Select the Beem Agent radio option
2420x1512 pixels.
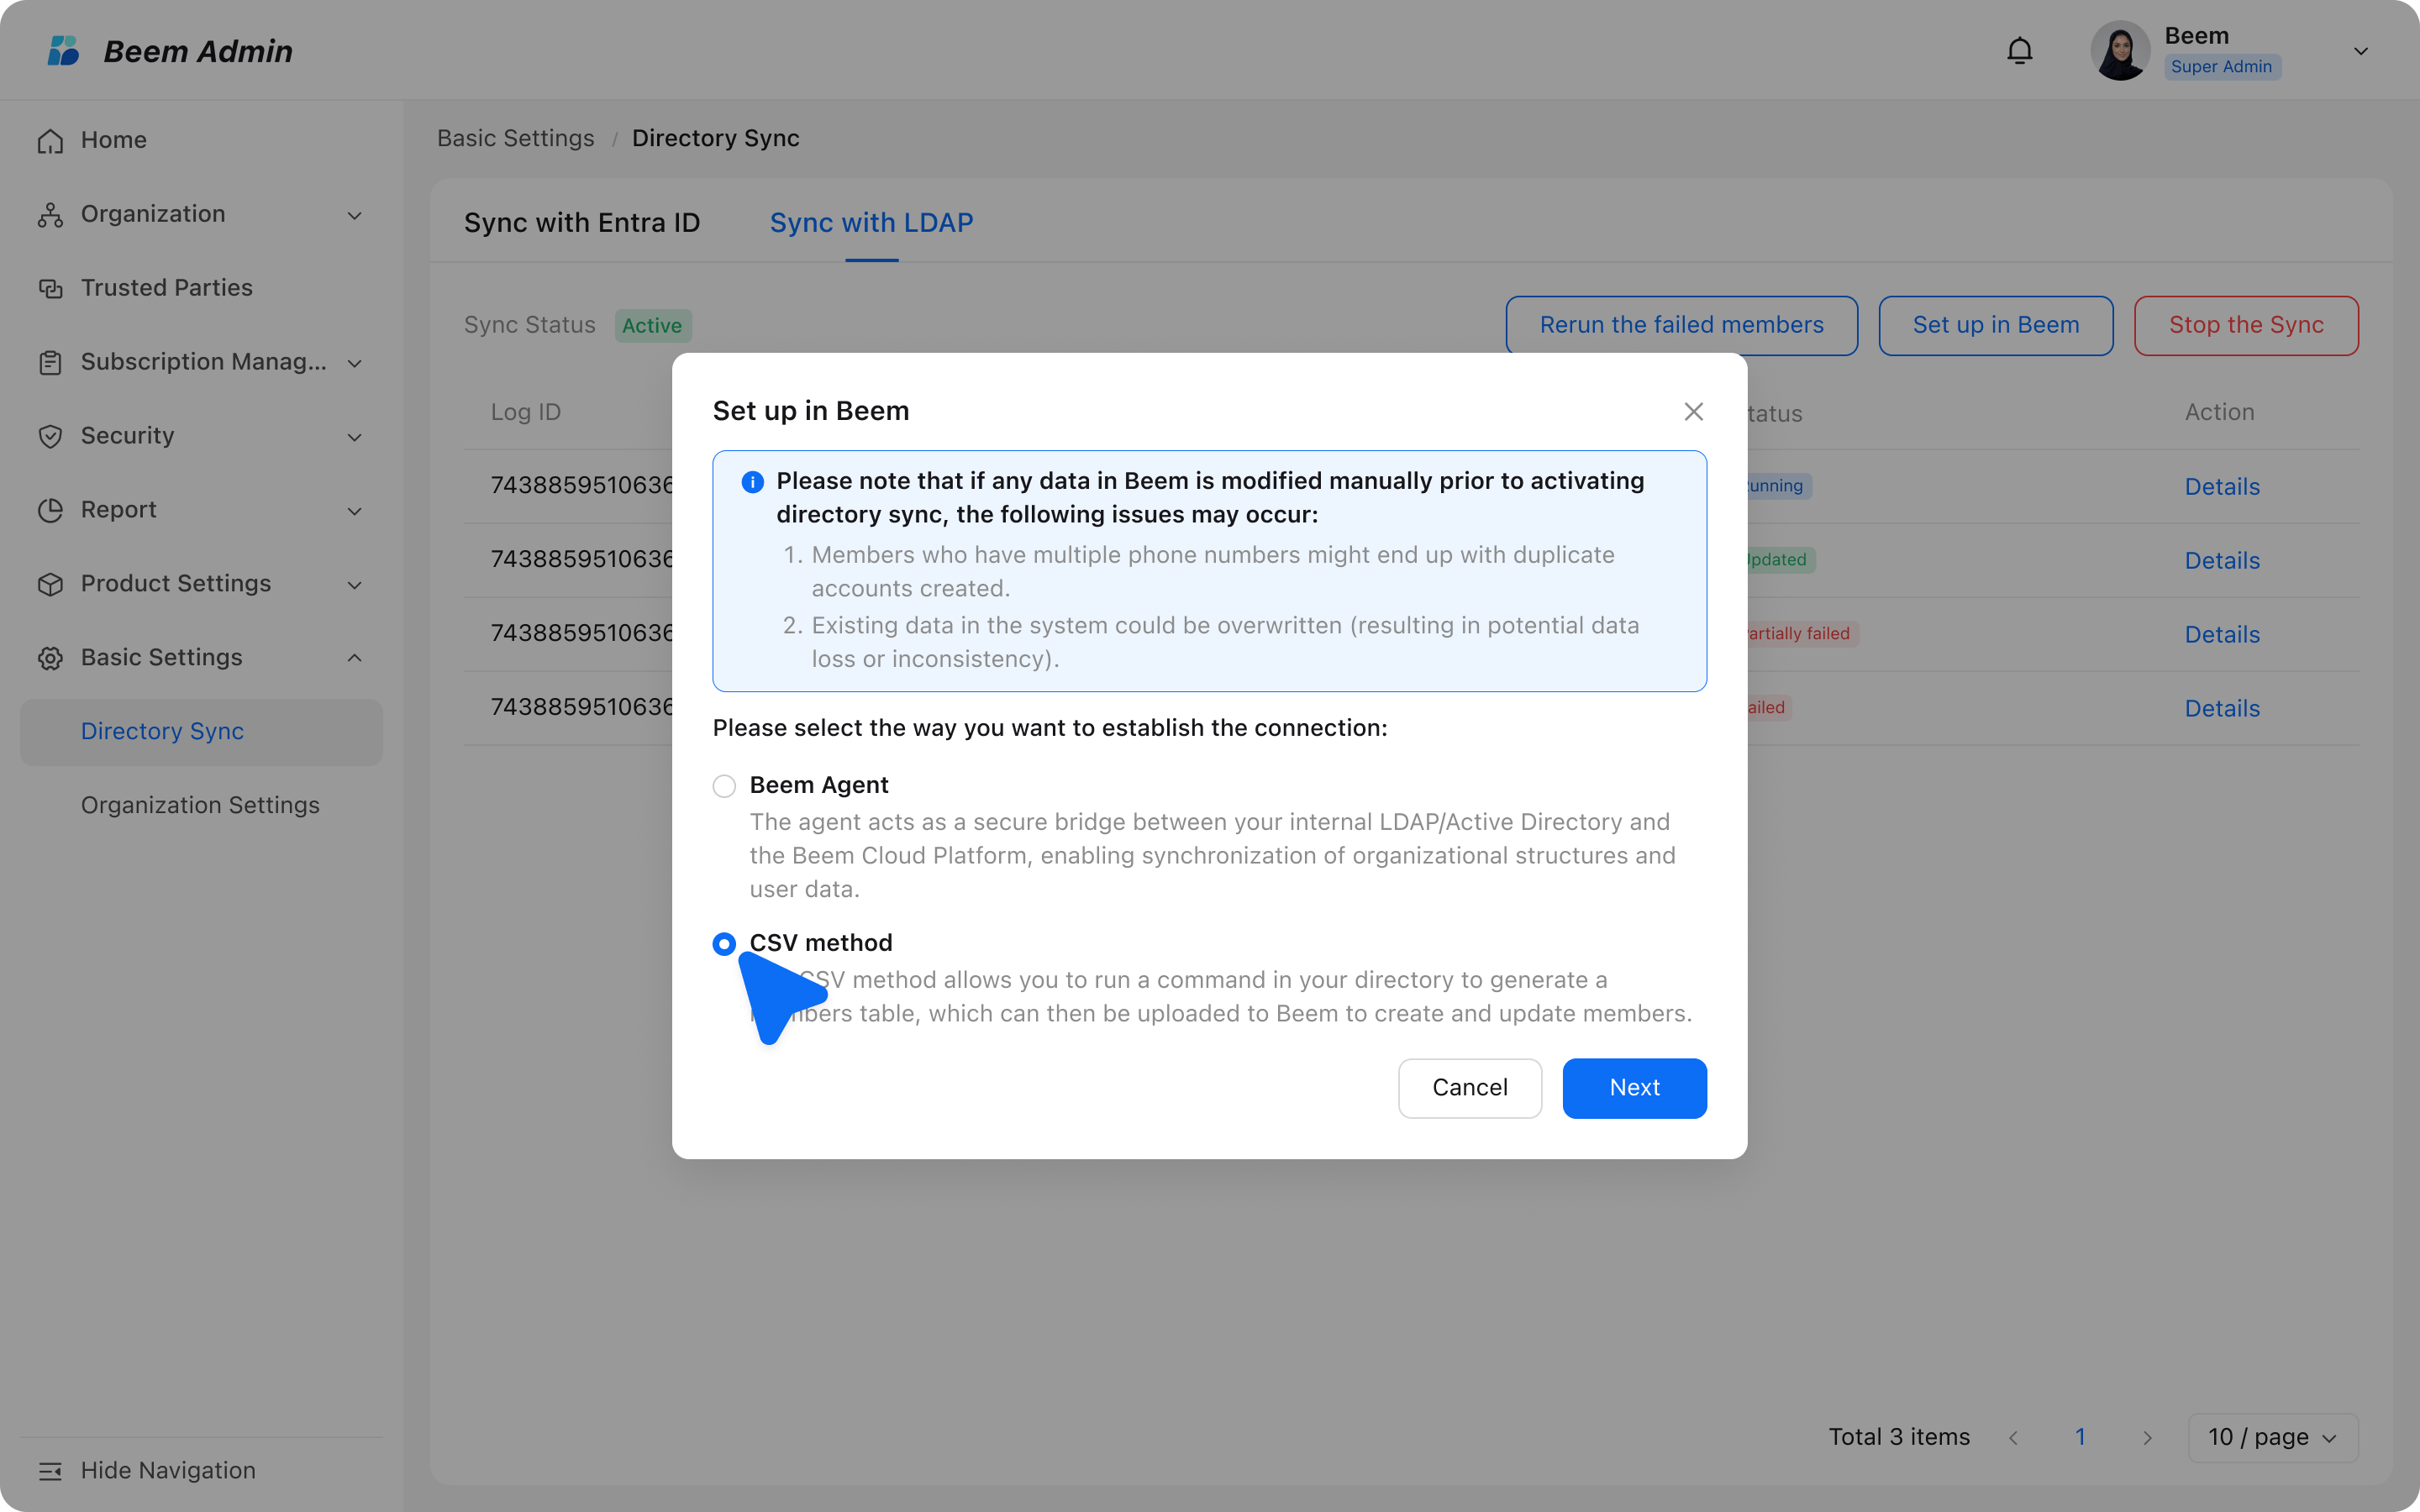724,786
